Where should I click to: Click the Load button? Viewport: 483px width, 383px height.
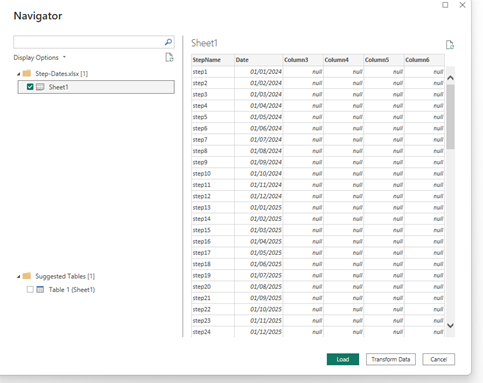343,359
